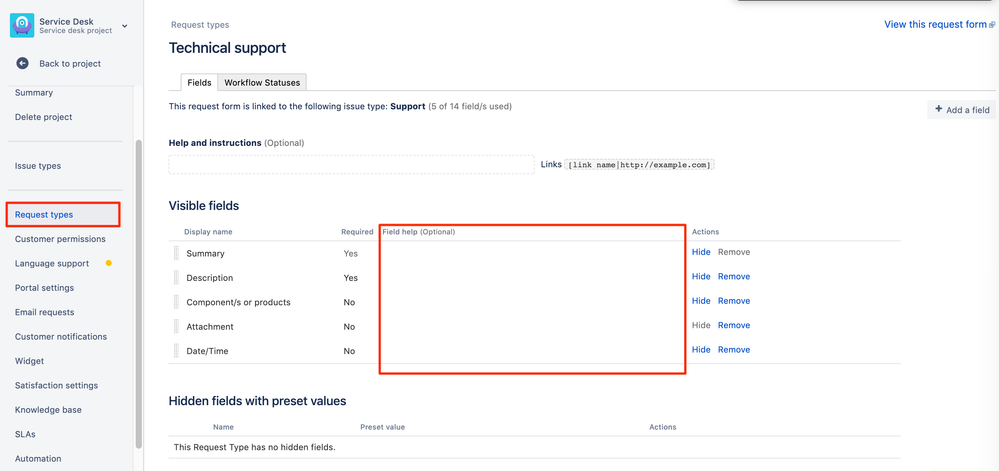
Task: Click Required Yes value for Description
Action: click(350, 278)
